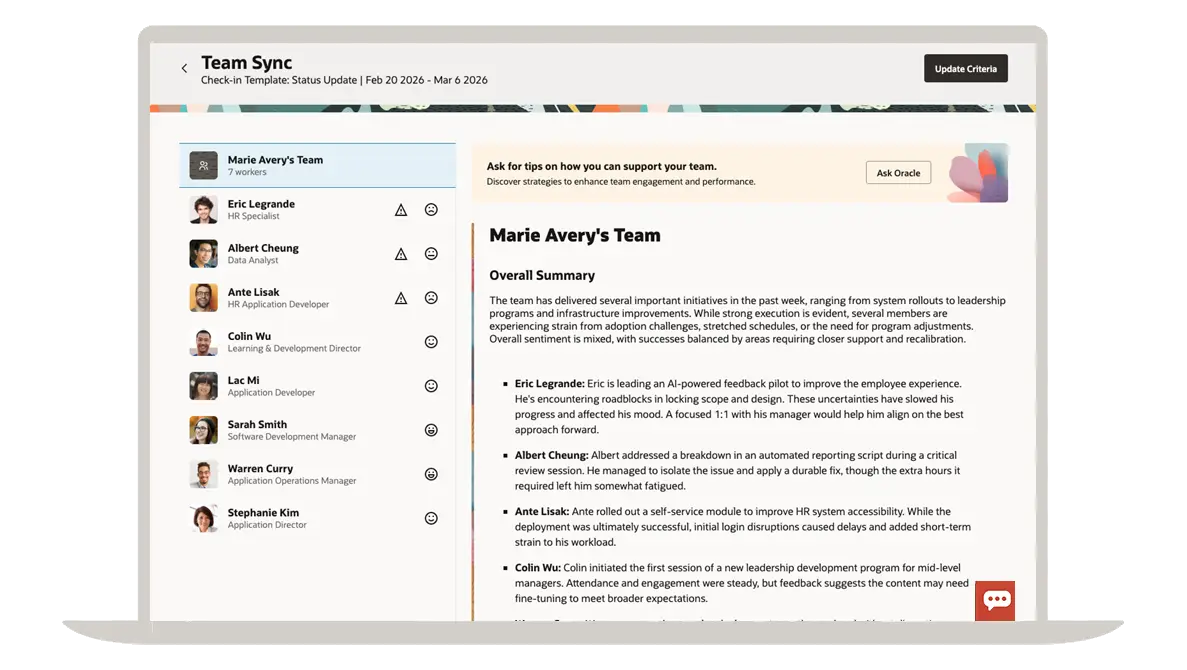
Task: Click the back arrow beside Team Sync
Action: pyautogui.click(x=184, y=69)
